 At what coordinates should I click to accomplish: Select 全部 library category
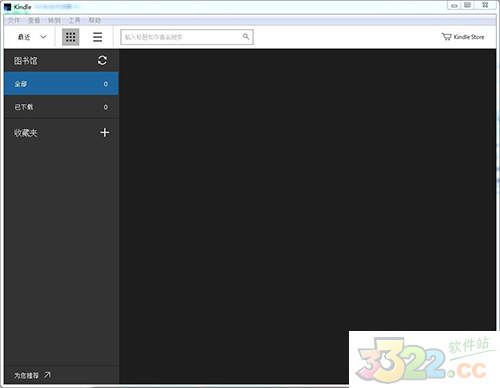(x=61, y=83)
